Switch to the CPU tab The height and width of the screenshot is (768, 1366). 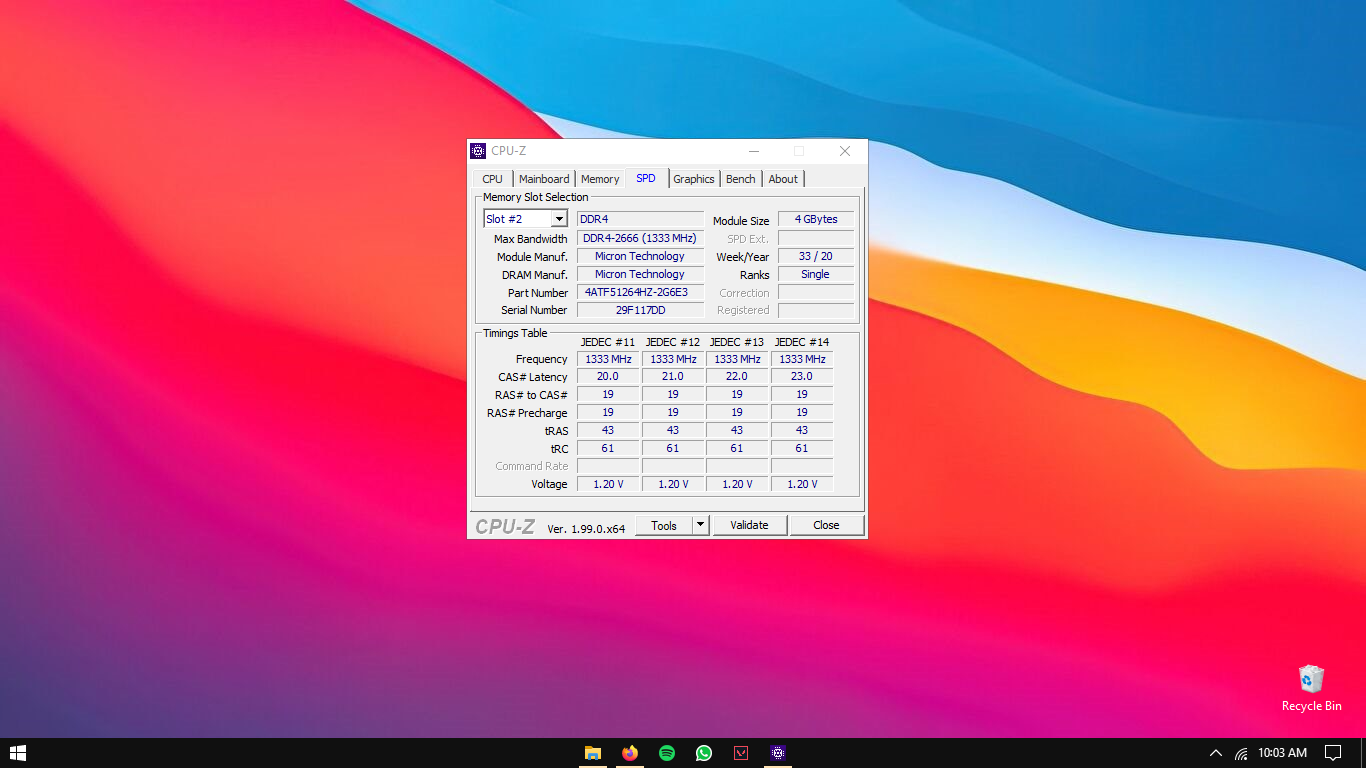pos(491,178)
